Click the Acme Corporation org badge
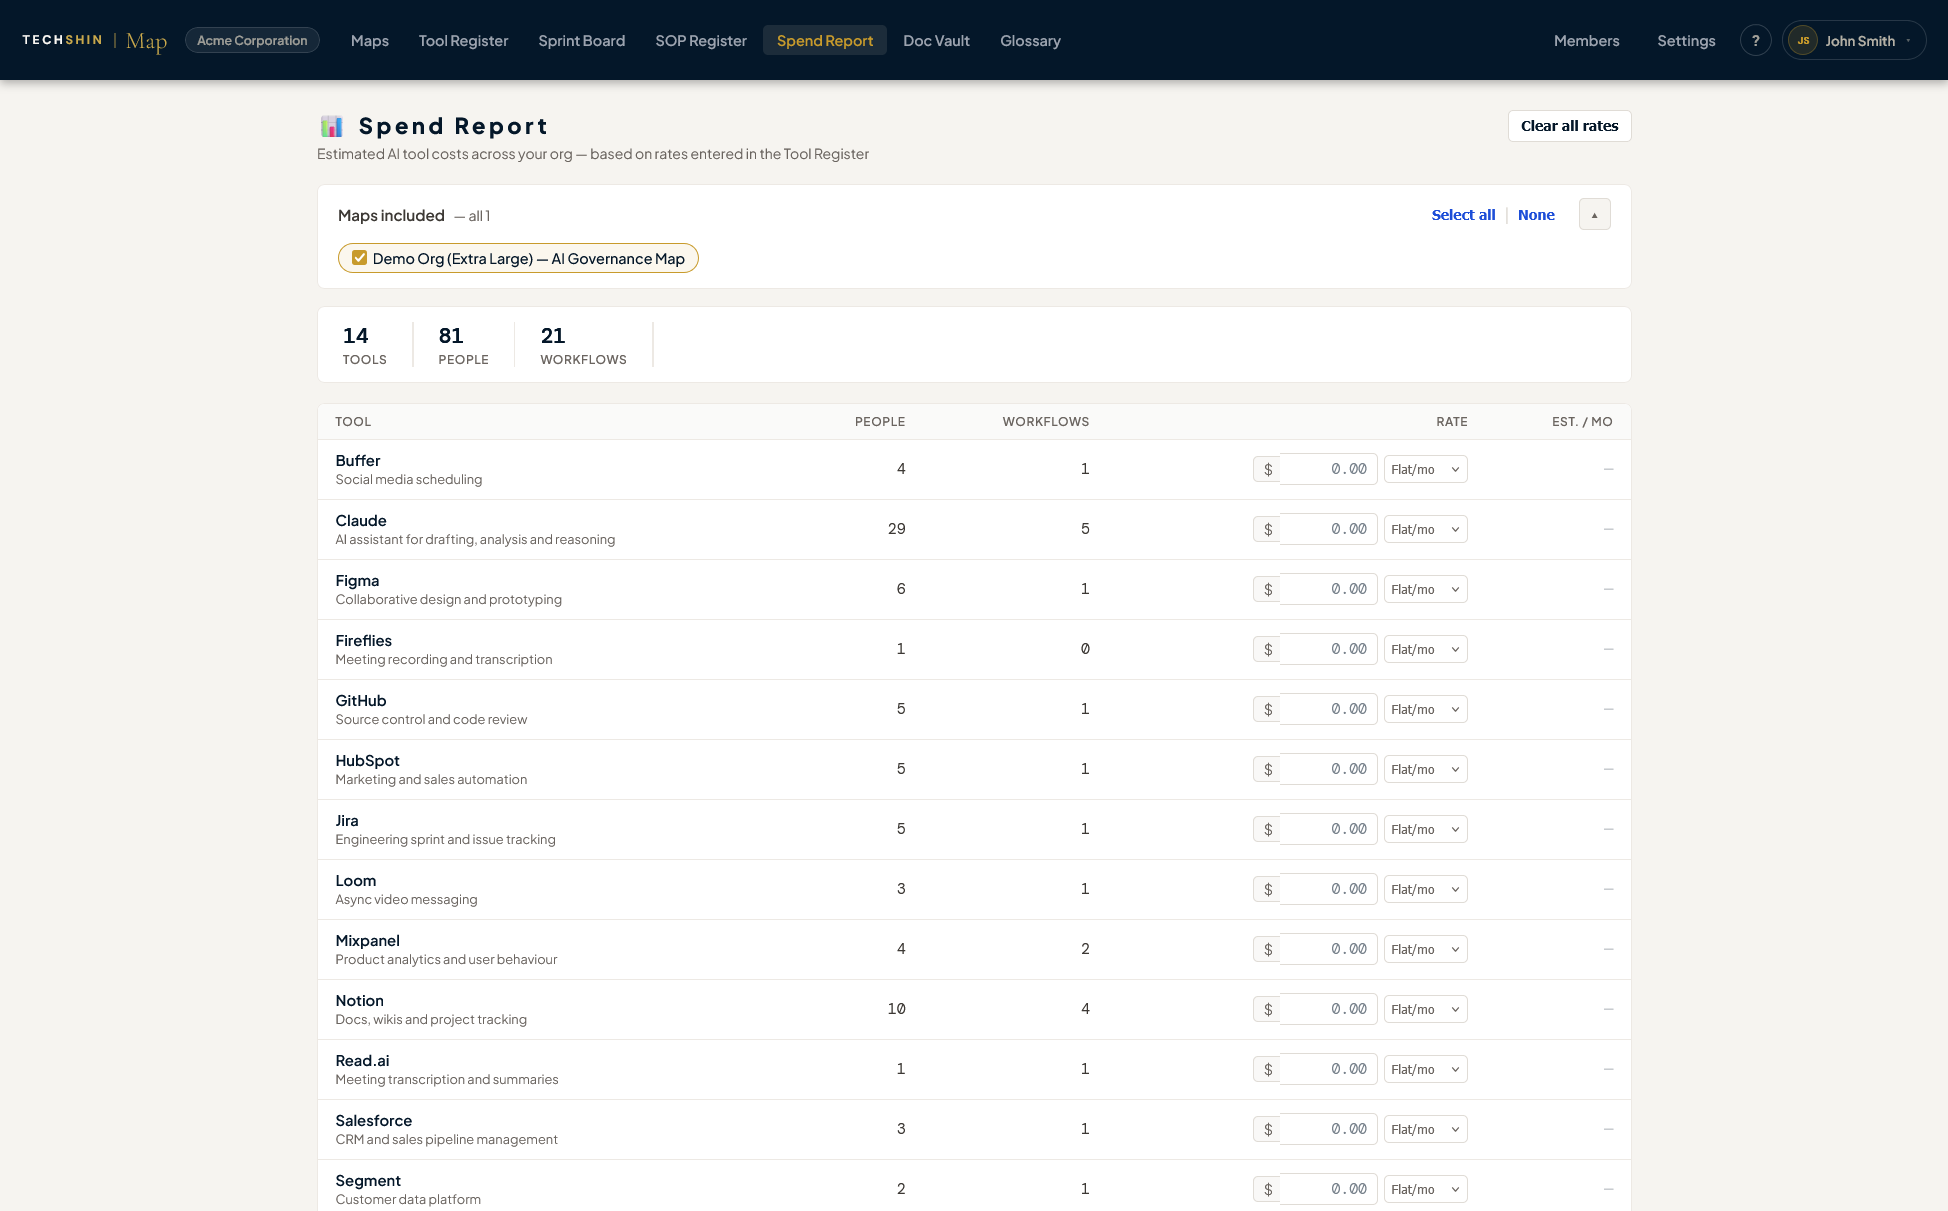The image size is (1948, 1211). (252, 40)
